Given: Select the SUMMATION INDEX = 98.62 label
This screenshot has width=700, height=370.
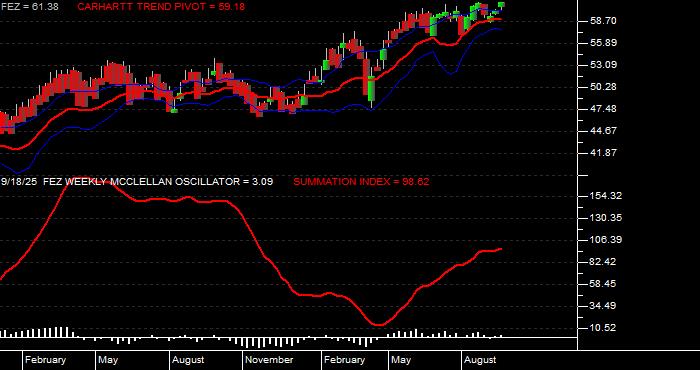Looking at the screenshot, I should (x=361, y=182).
